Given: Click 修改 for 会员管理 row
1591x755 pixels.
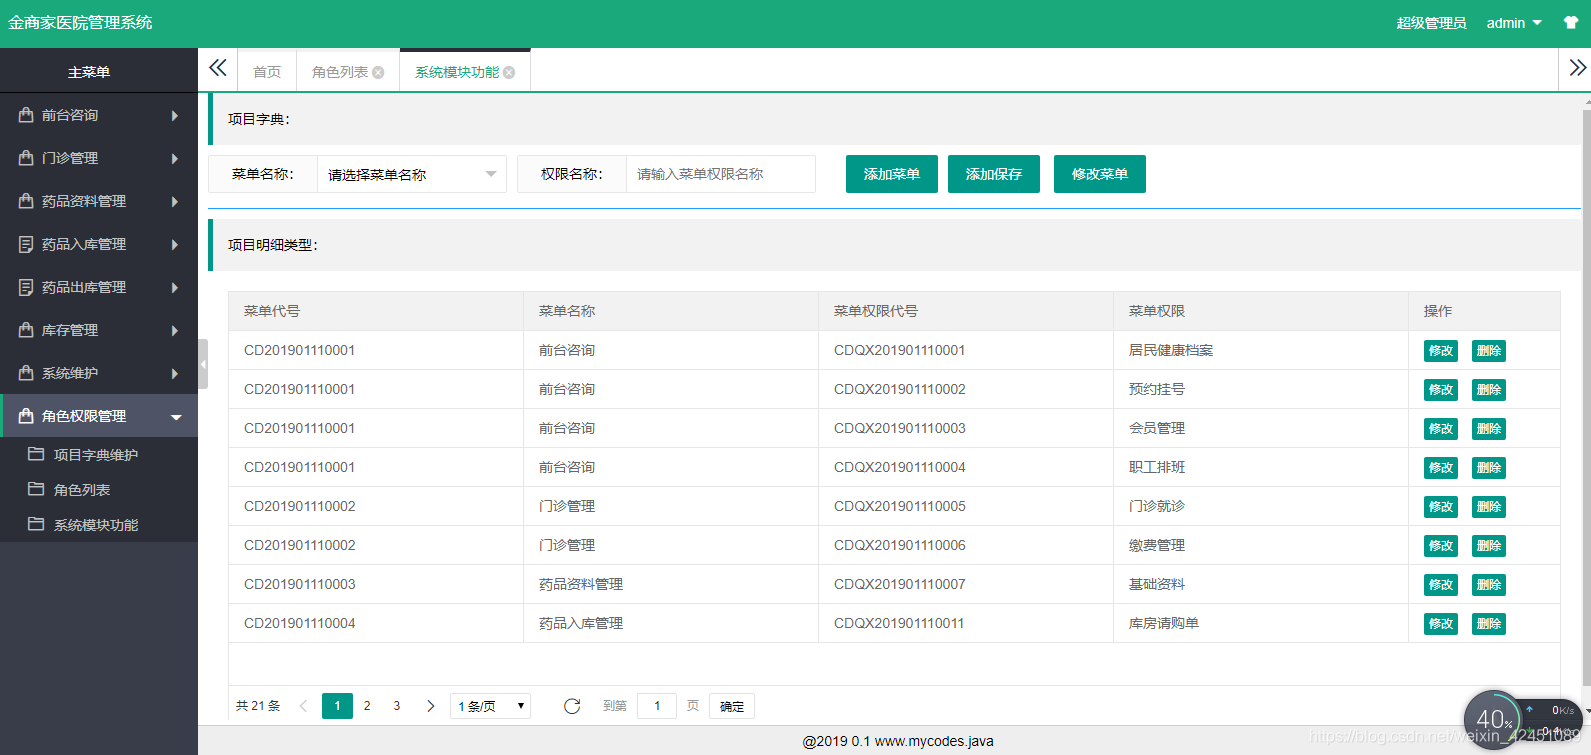Looking at the screenshot, I should tap(1441, 429).
